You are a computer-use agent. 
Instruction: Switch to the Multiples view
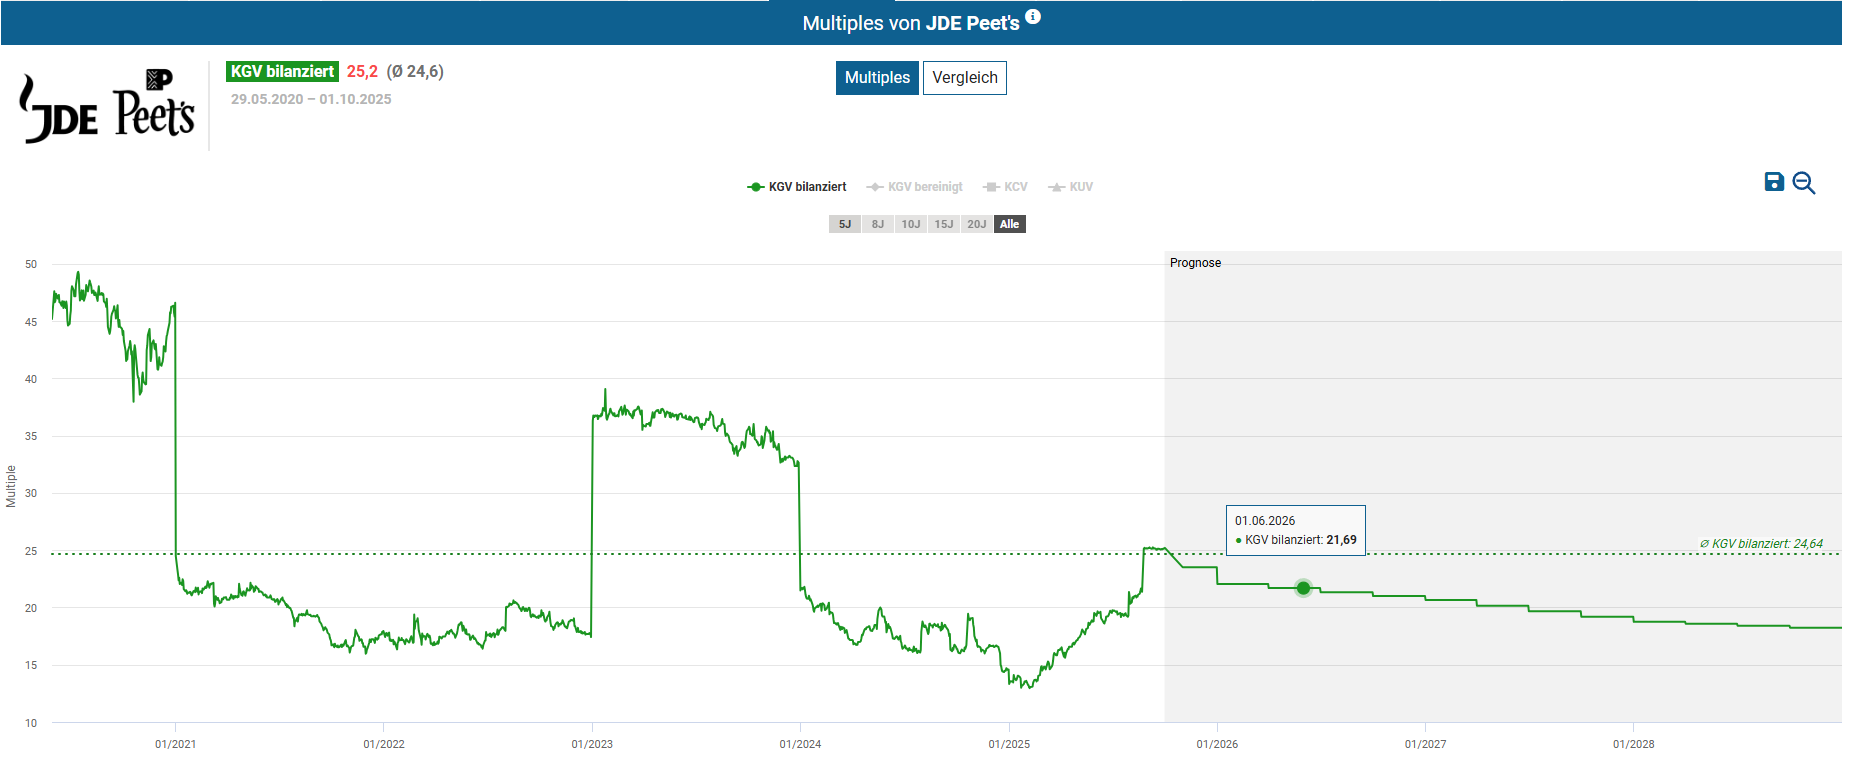877,78
